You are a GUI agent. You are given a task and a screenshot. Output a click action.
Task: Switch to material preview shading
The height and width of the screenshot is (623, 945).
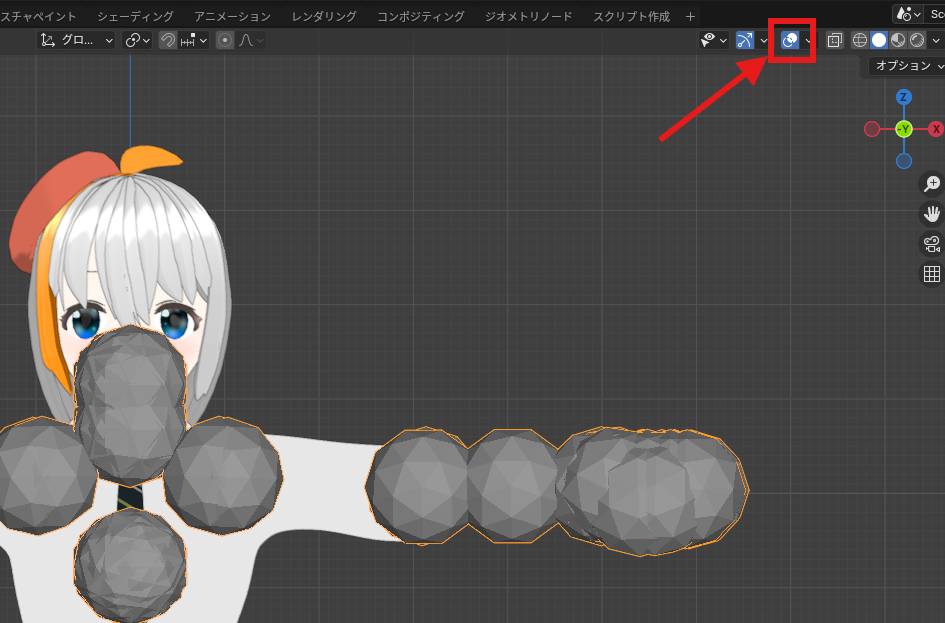coord(898,40)
